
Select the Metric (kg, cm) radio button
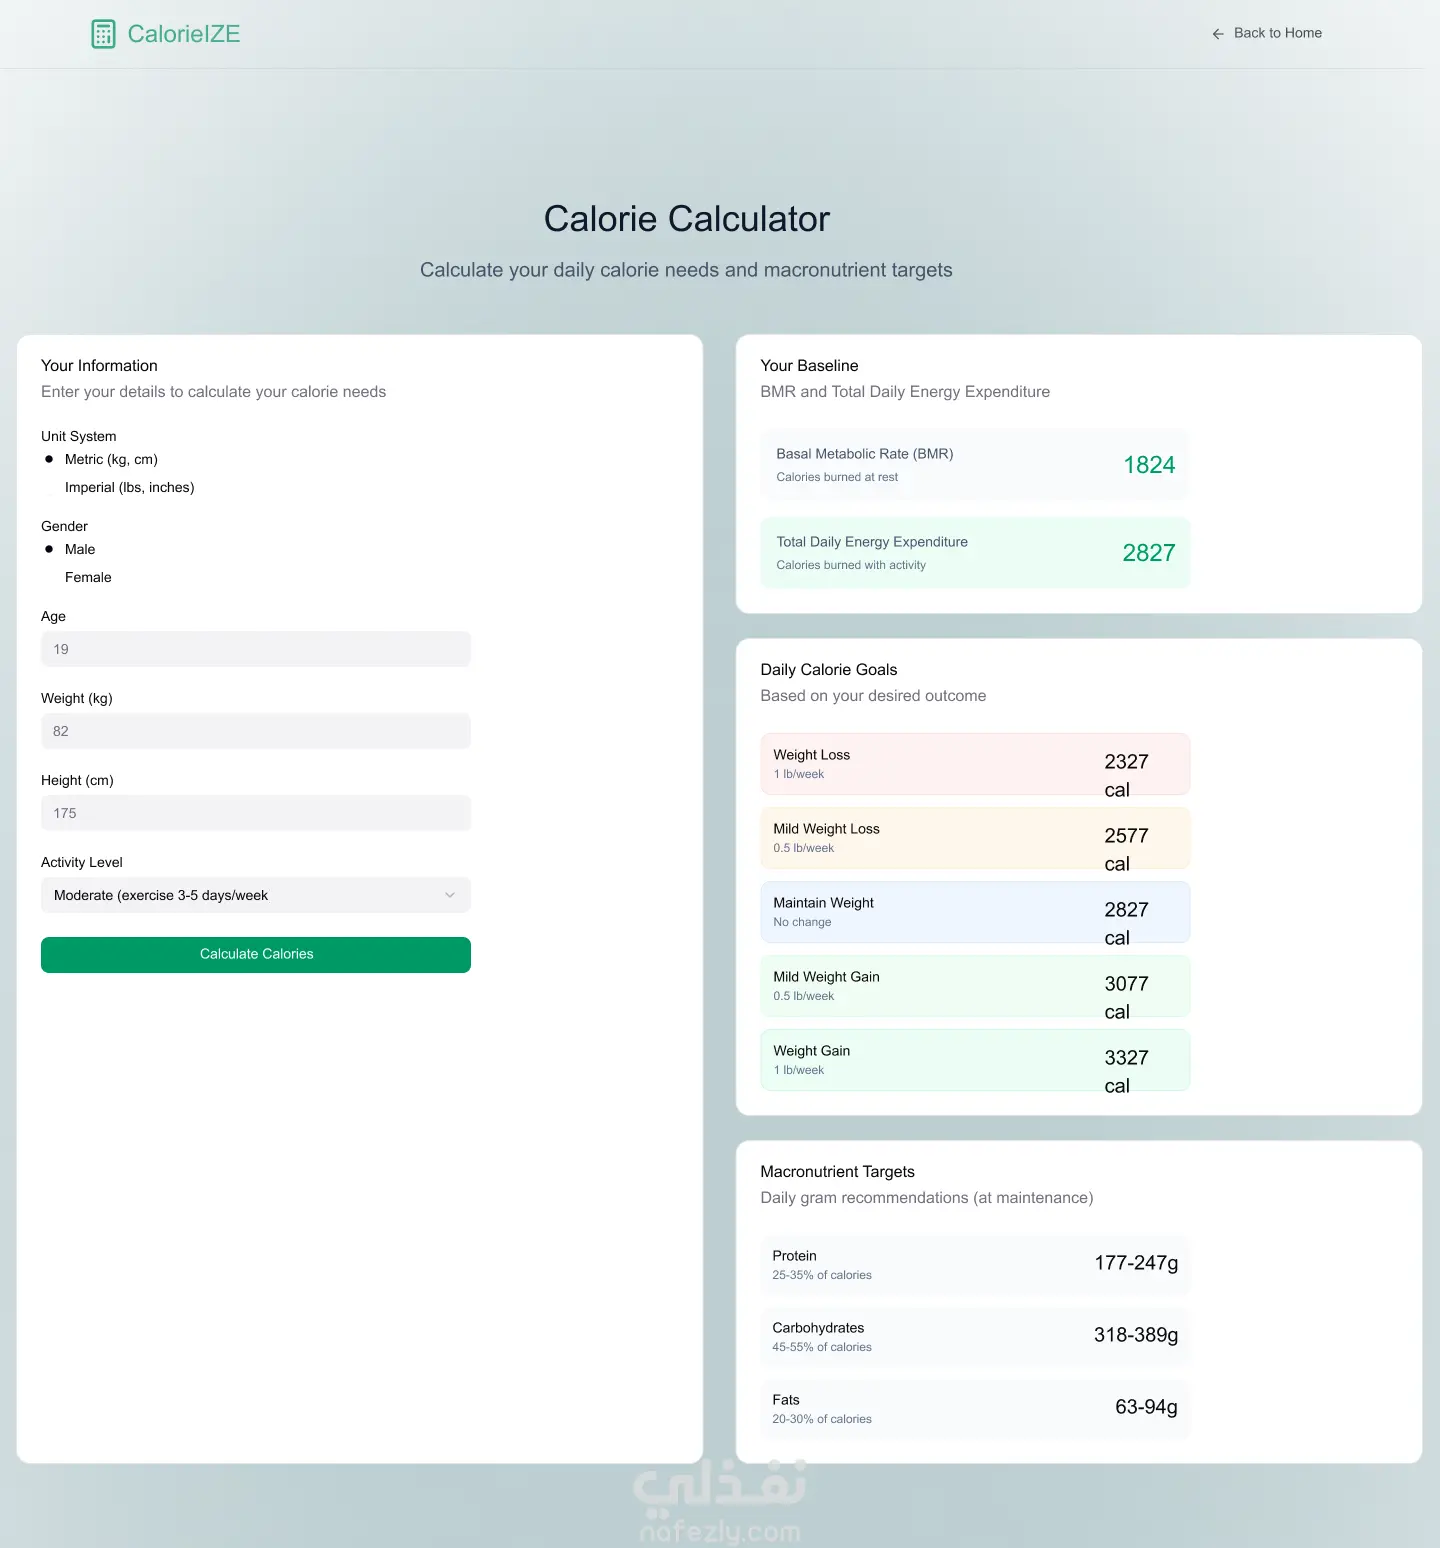49,459
